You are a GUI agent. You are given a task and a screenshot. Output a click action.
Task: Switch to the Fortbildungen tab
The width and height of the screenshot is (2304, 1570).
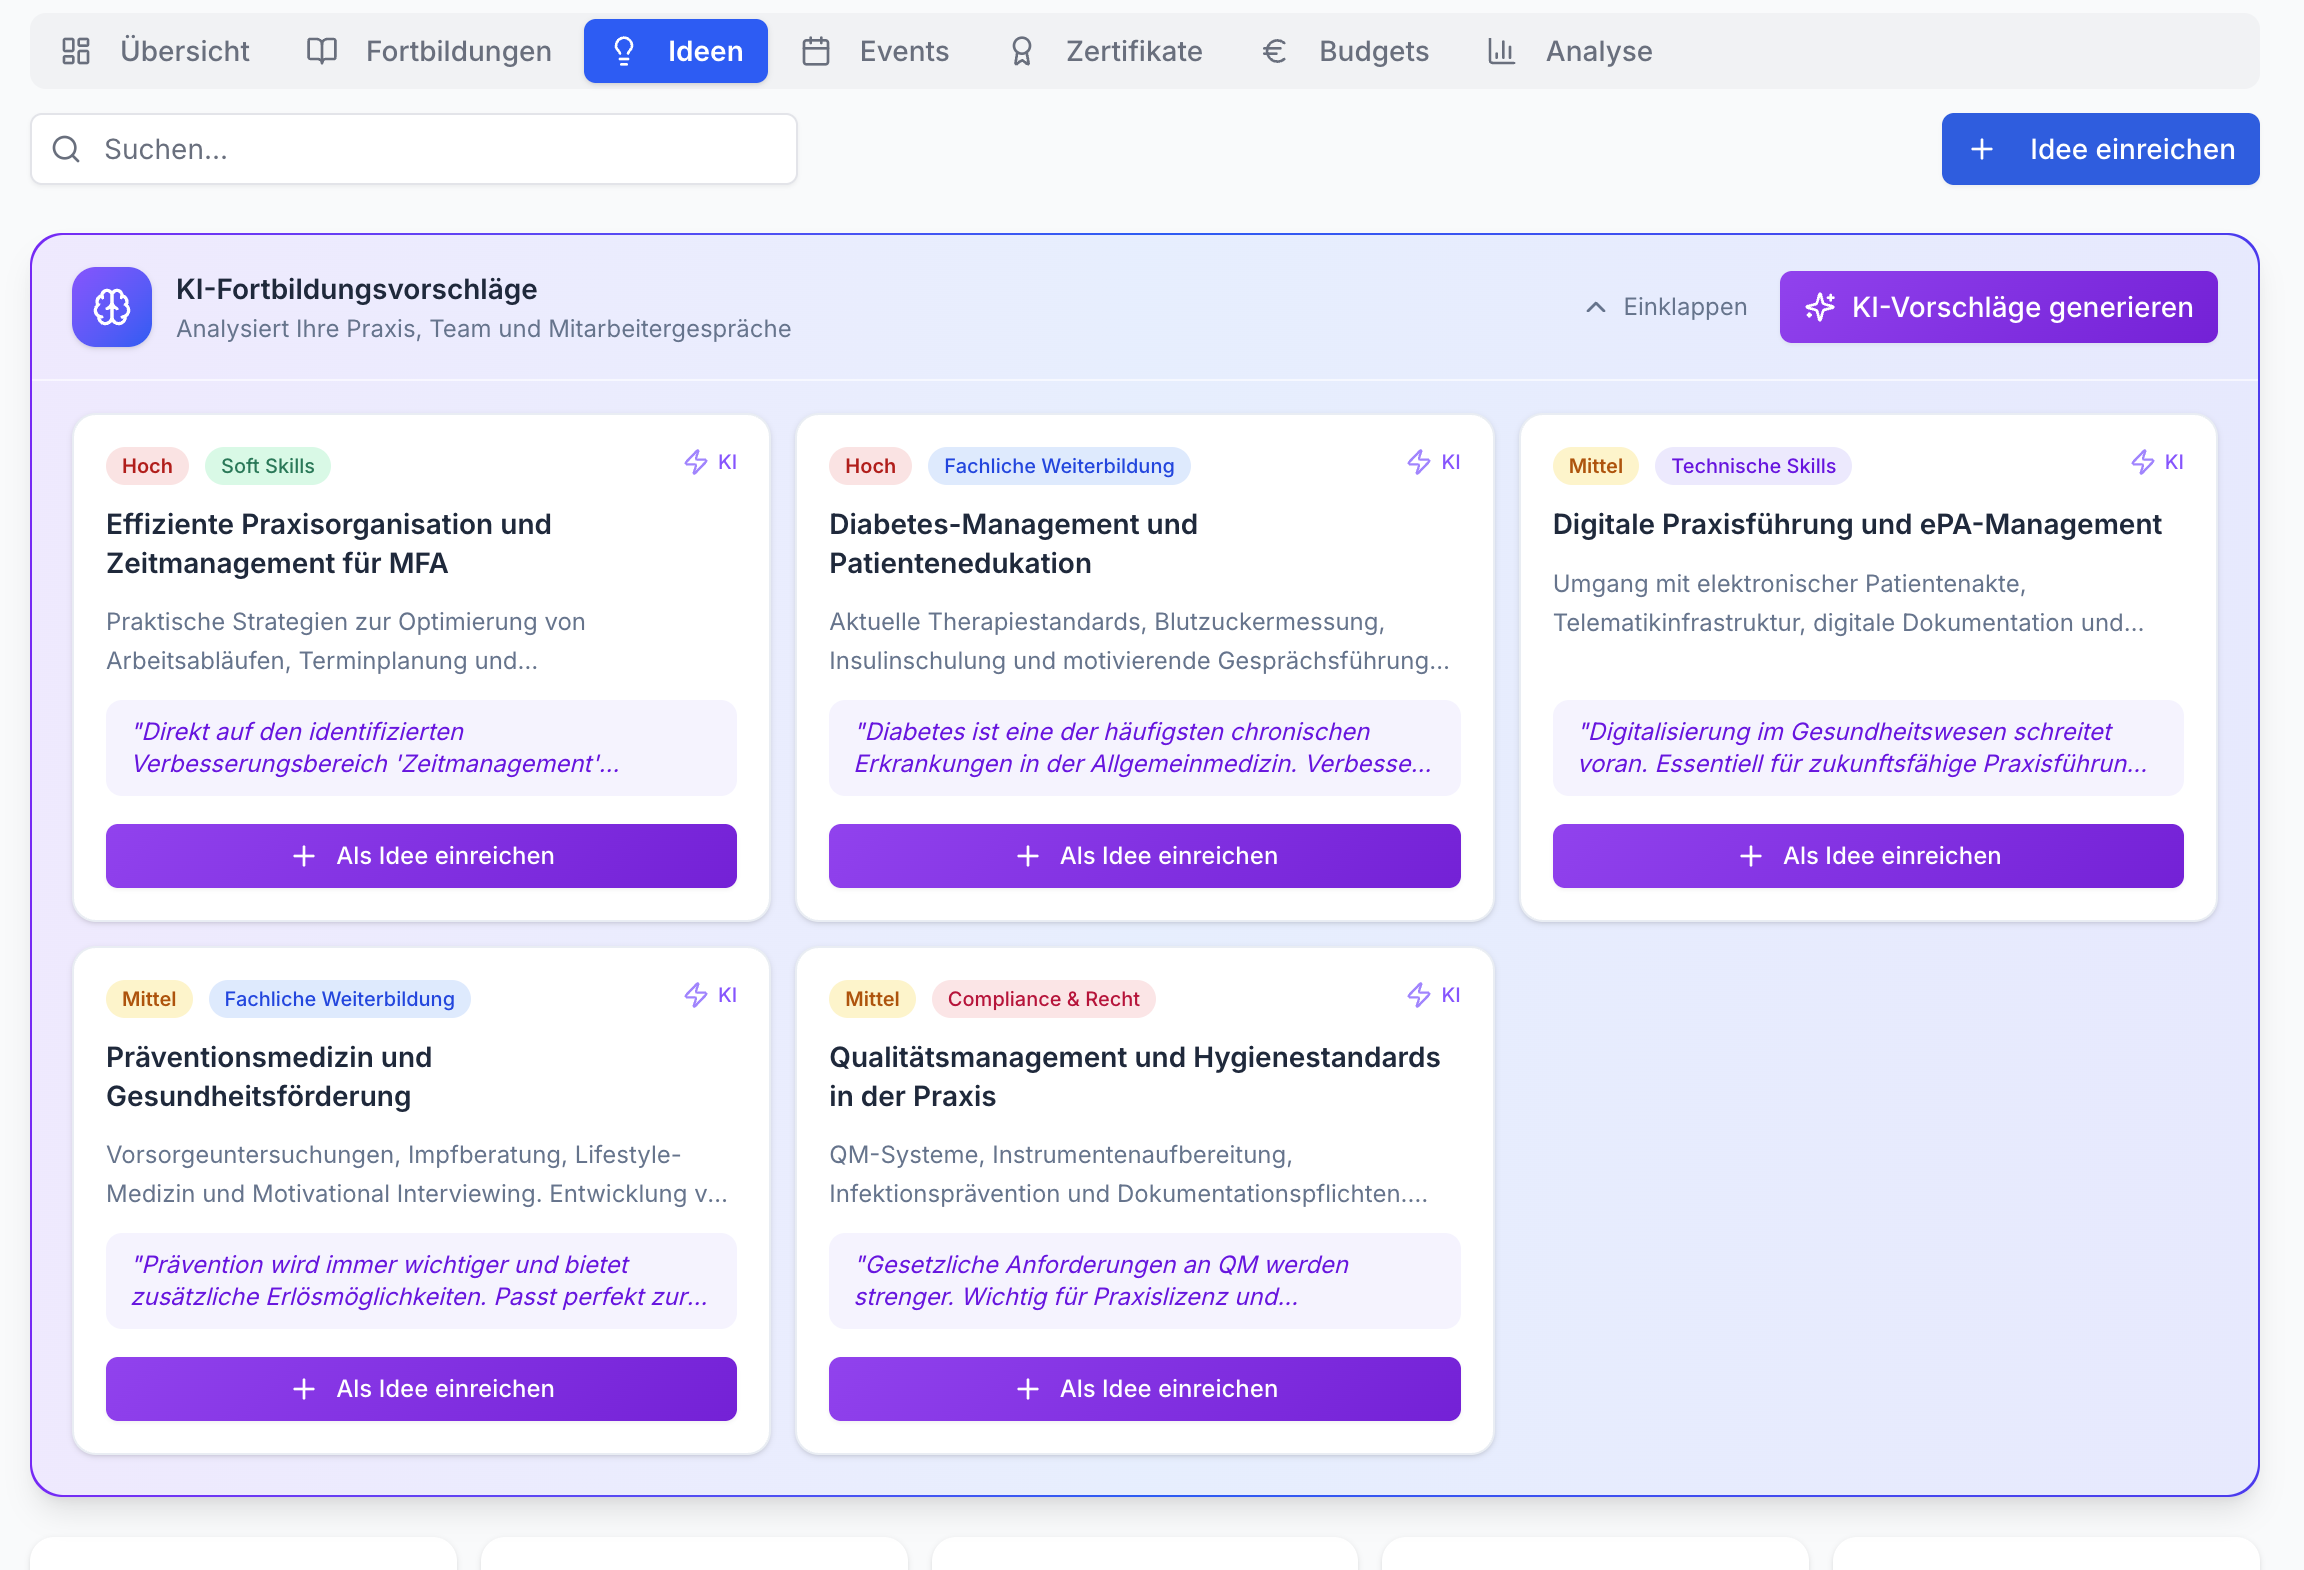pyautogui.click(x=429, y=51)
